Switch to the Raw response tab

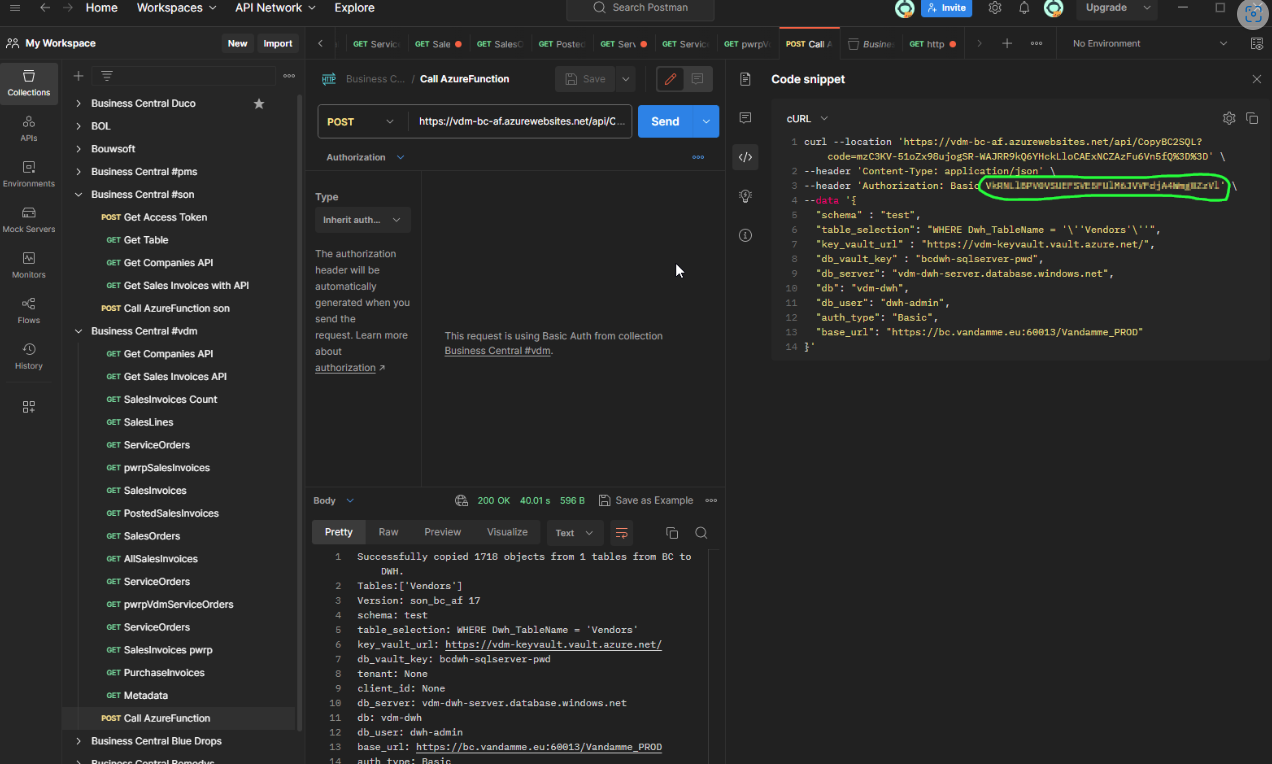tap(388, 532)
